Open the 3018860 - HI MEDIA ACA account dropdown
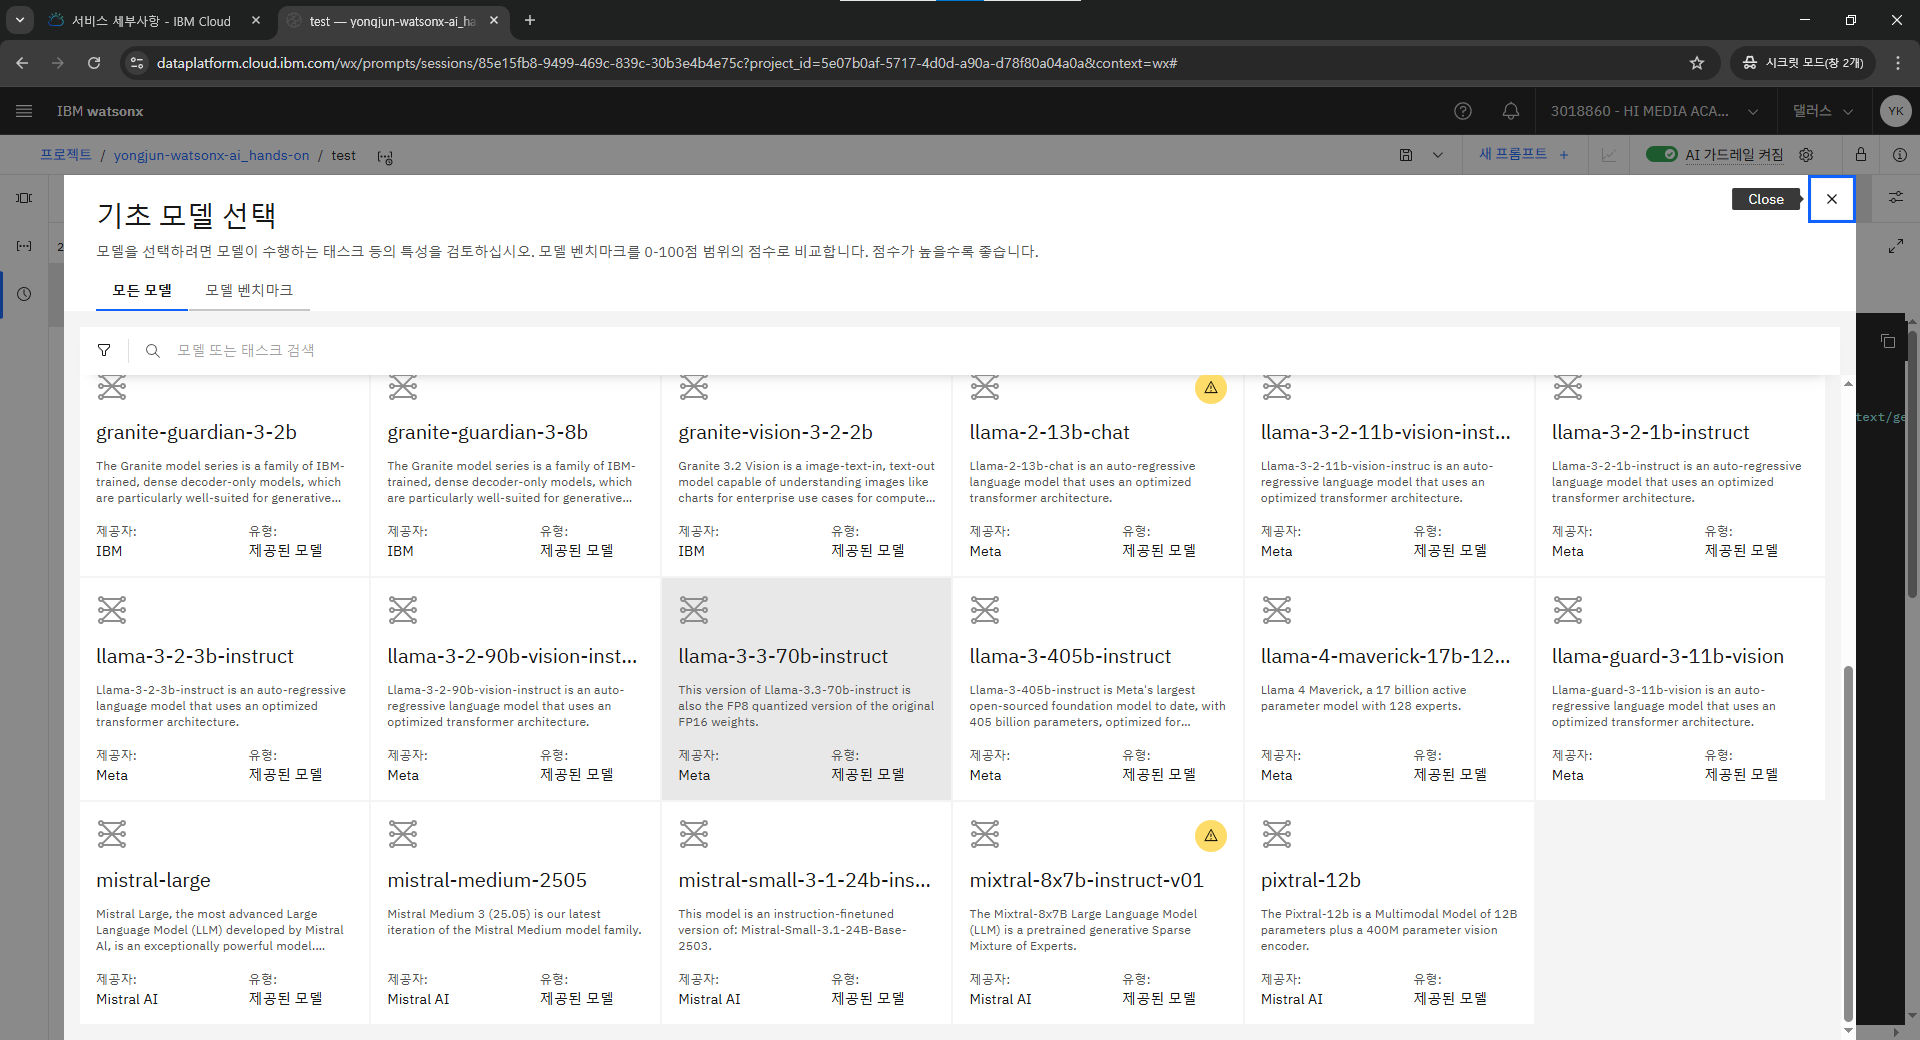 [1654, 111]
